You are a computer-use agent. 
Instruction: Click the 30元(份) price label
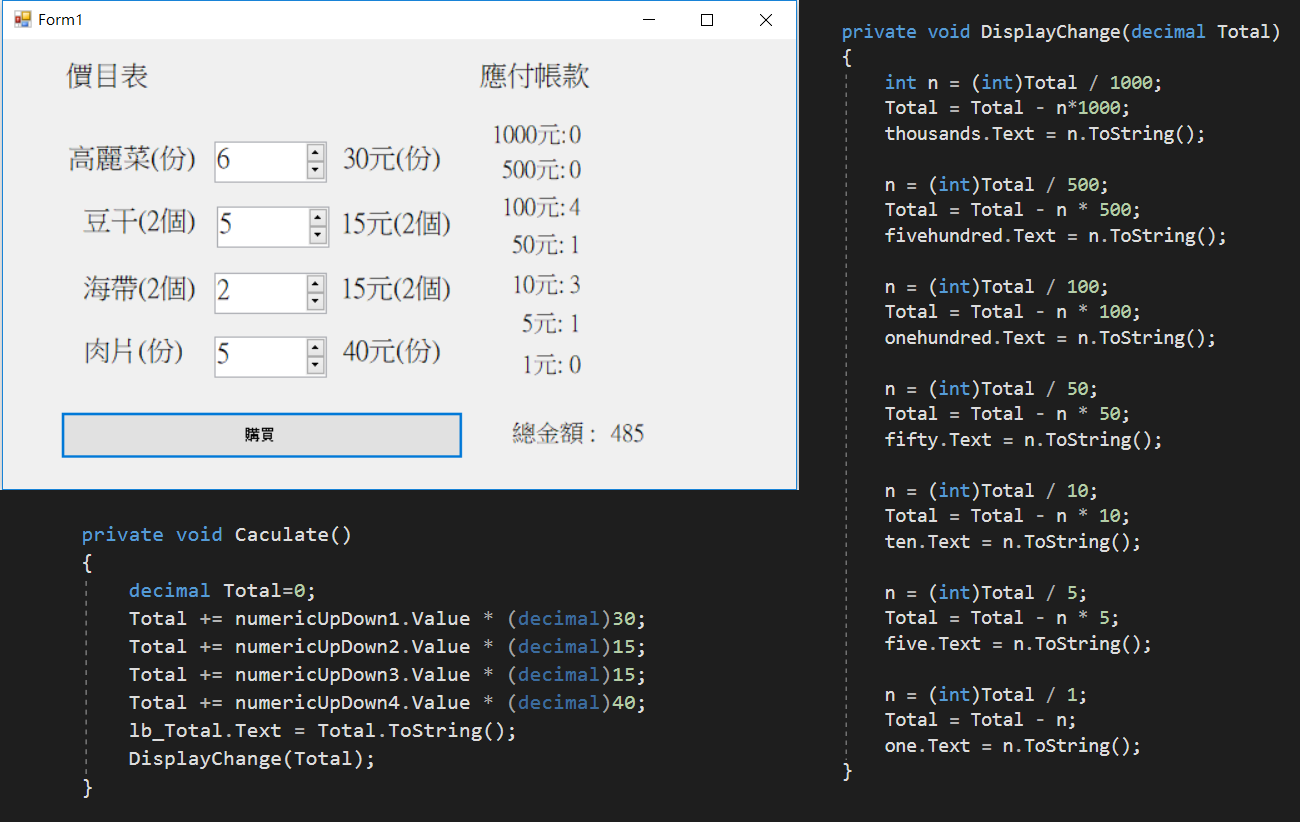pyautogui.click(x=391, y=159)
